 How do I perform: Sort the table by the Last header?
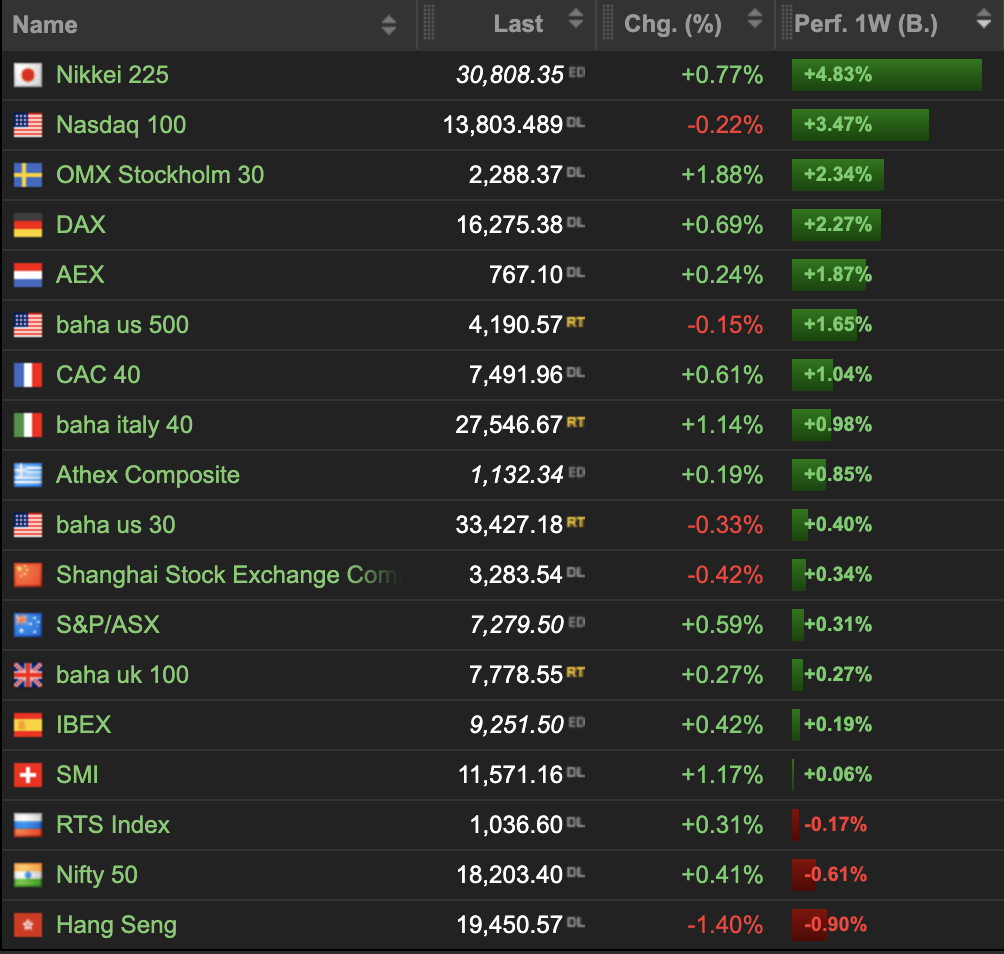[x=518, y=24]
